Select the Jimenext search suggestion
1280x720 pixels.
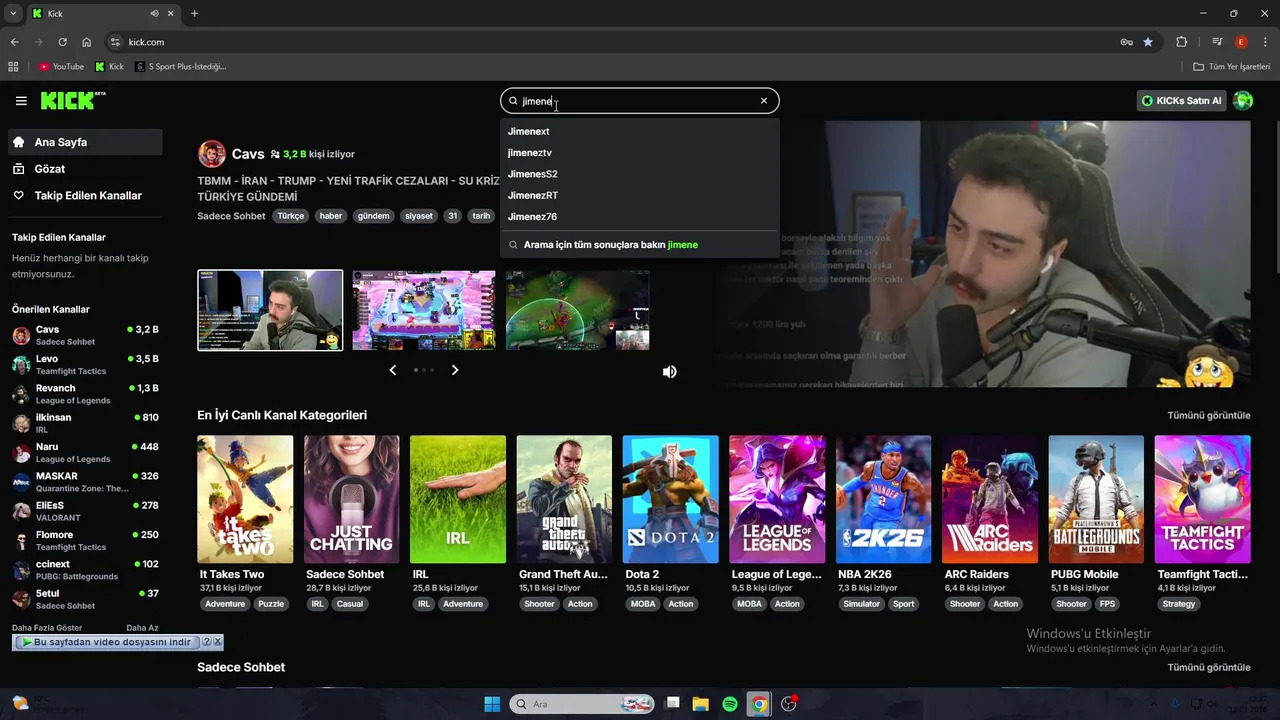coord(639,131)
